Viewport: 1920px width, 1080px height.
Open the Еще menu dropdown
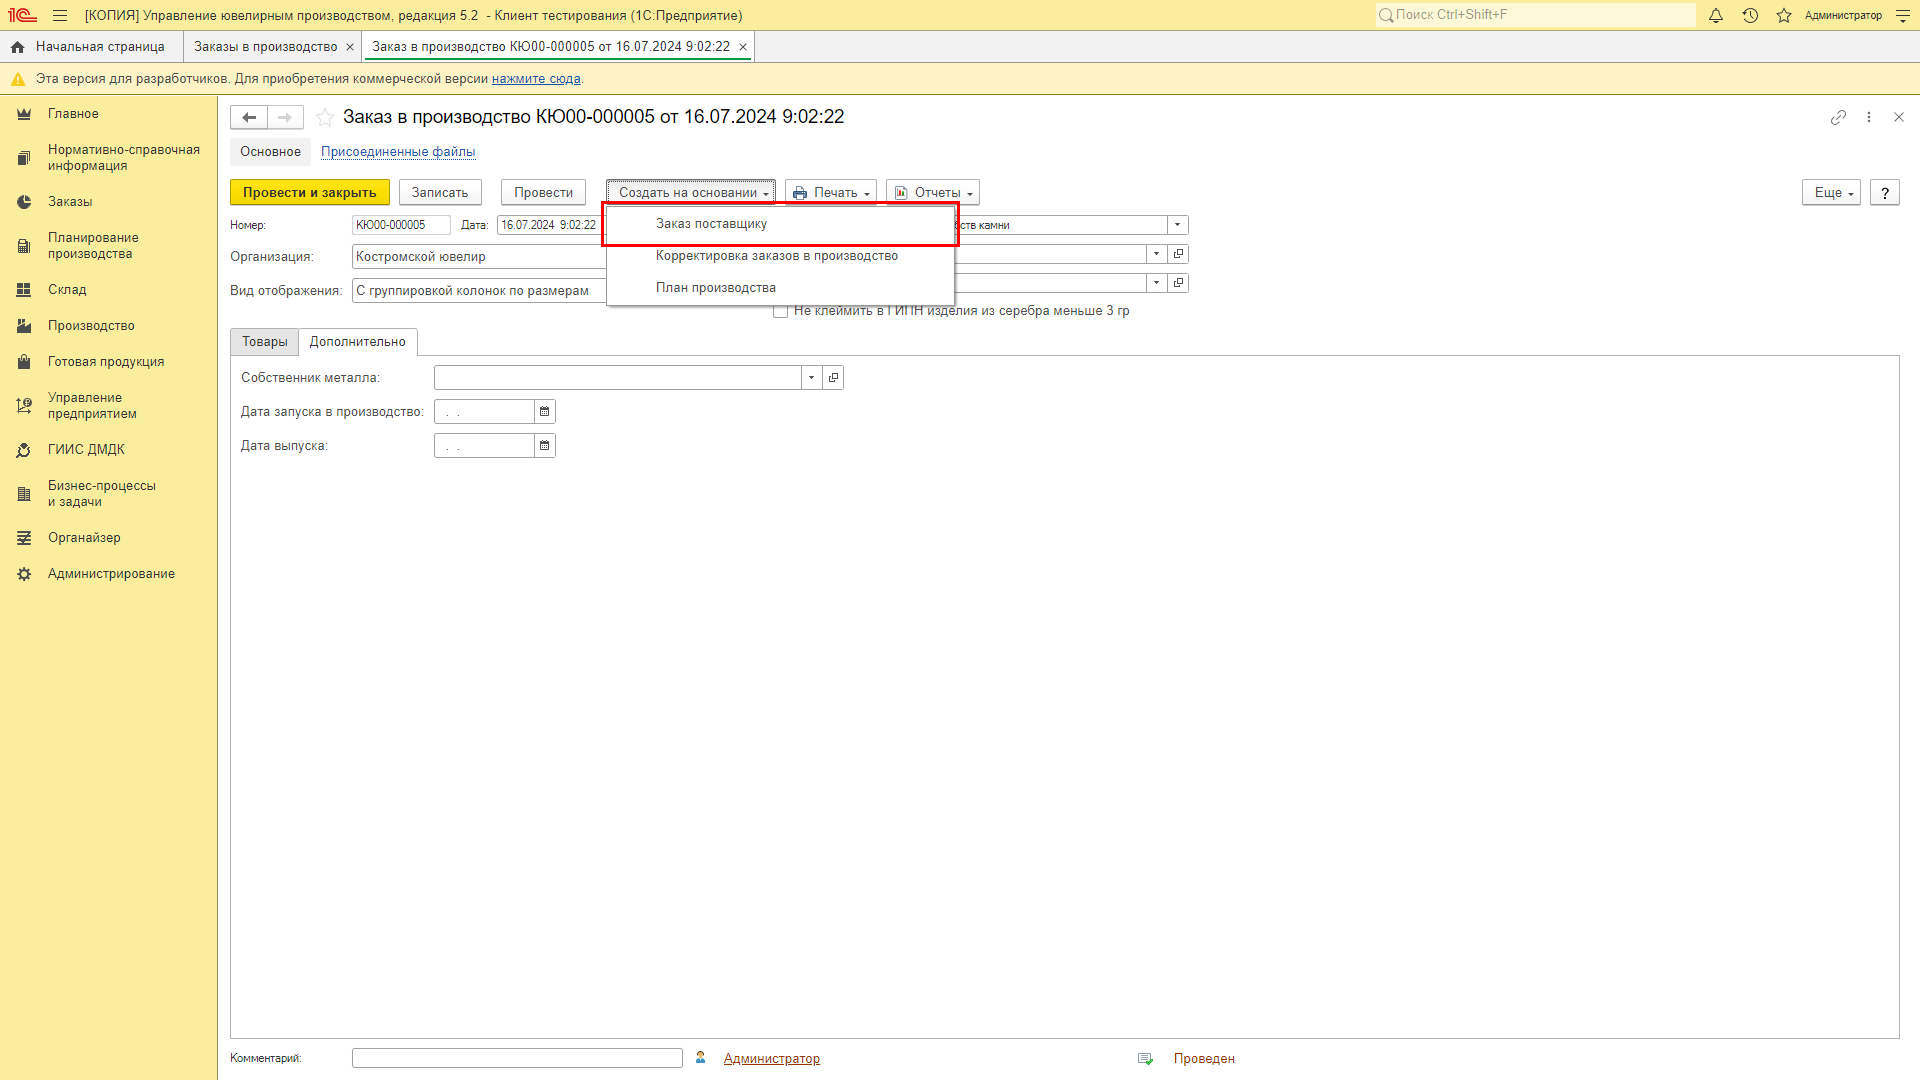(1832, 193)
